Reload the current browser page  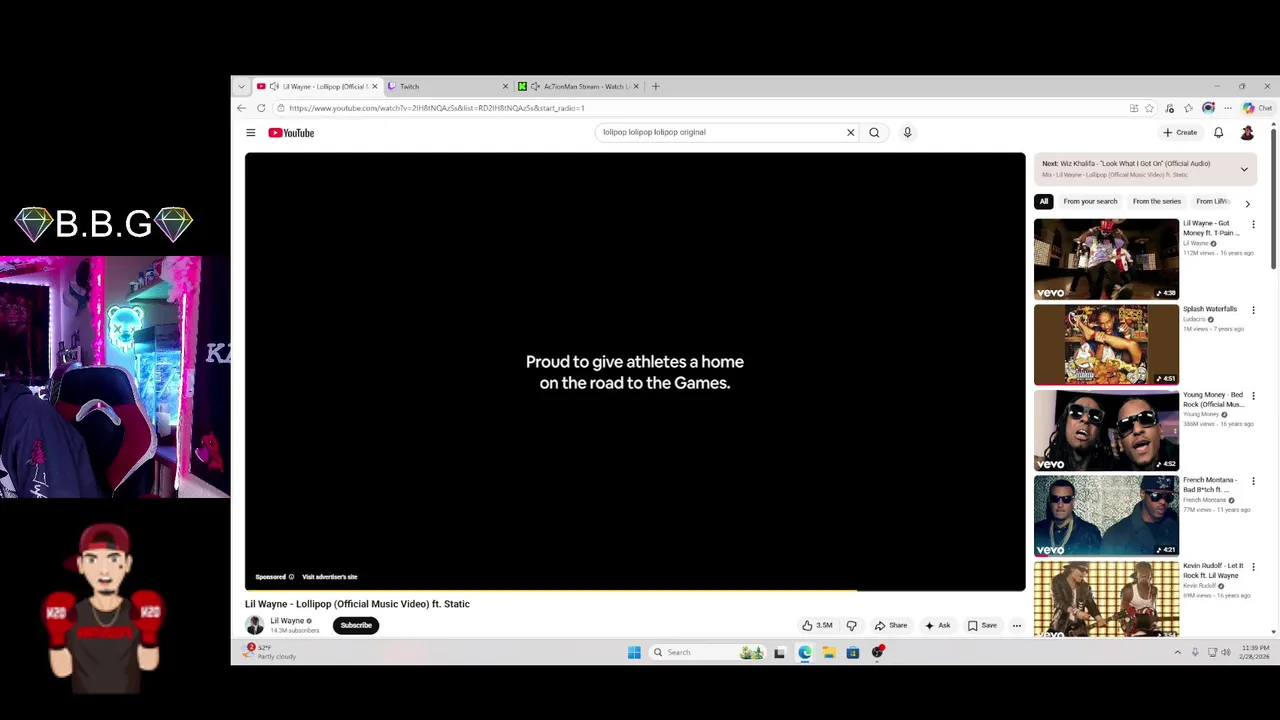(261, 108)
